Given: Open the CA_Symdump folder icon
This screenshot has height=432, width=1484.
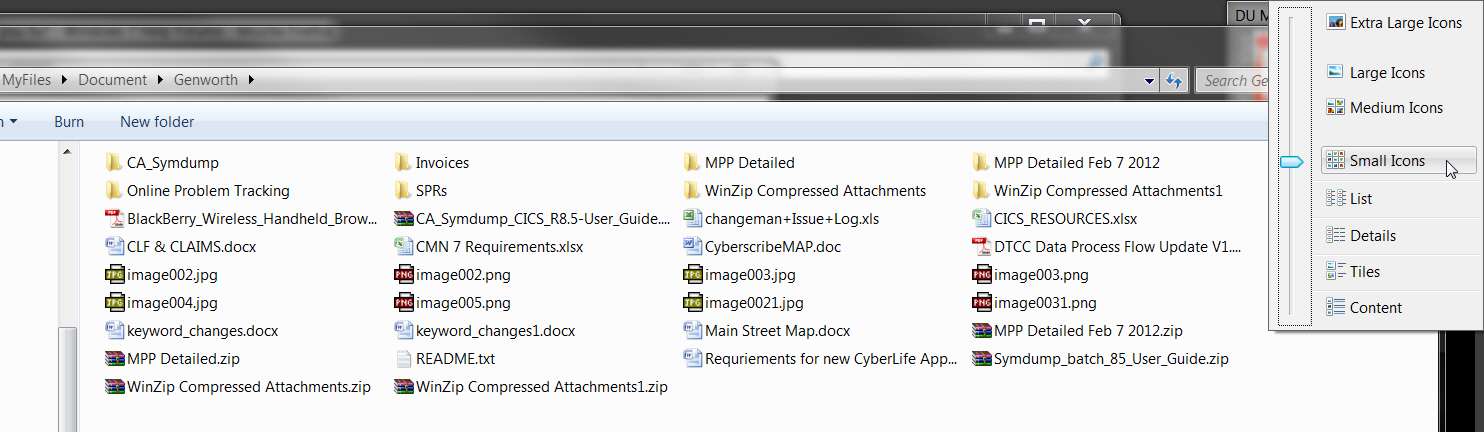Looking at the screenshot, I should (113, 162).
